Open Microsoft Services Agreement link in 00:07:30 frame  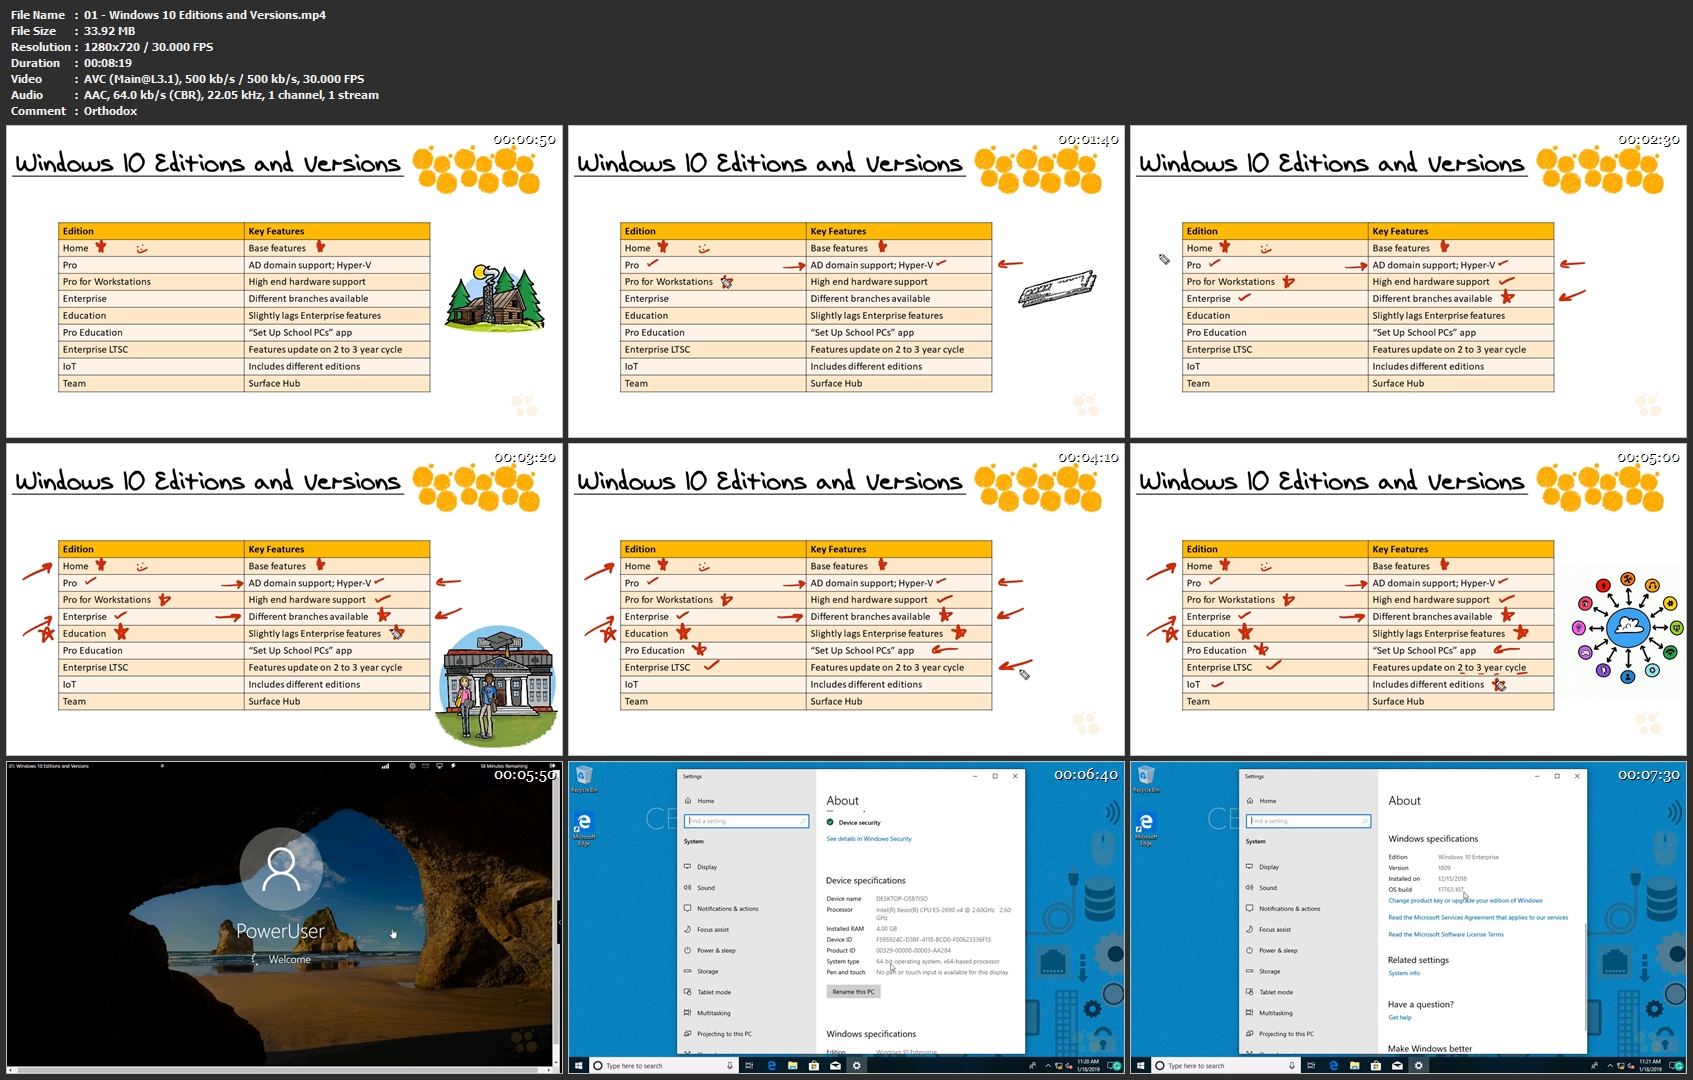(x=1478, y=918)
